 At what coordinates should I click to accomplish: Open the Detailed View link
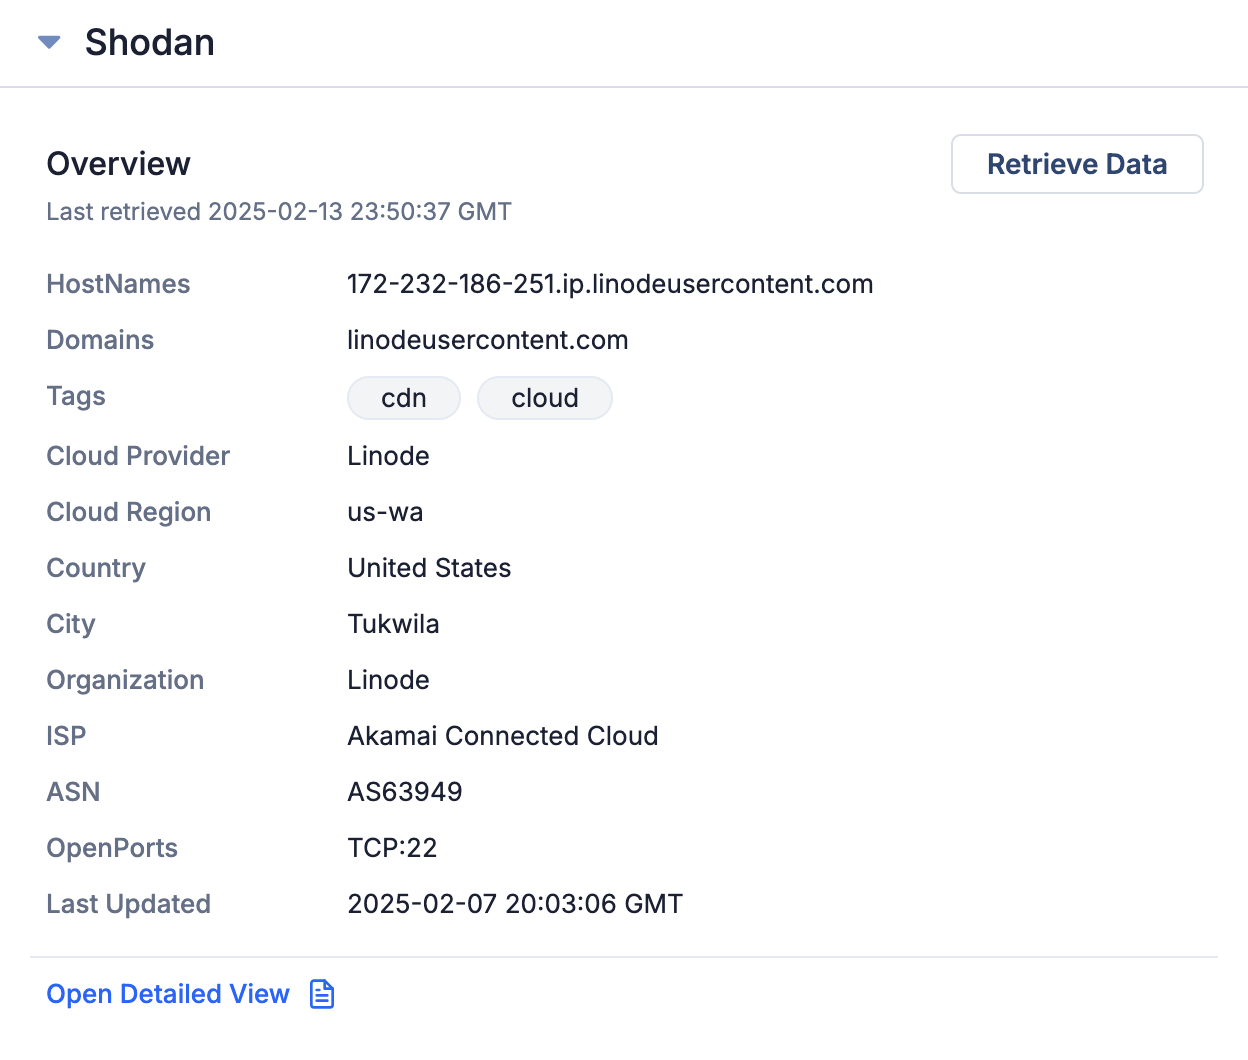point(167,993)
